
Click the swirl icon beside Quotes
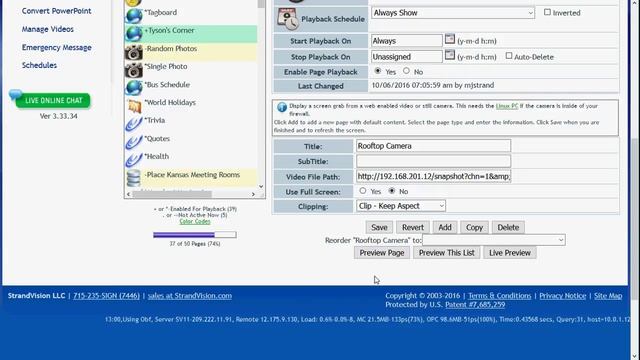(133, 142)
